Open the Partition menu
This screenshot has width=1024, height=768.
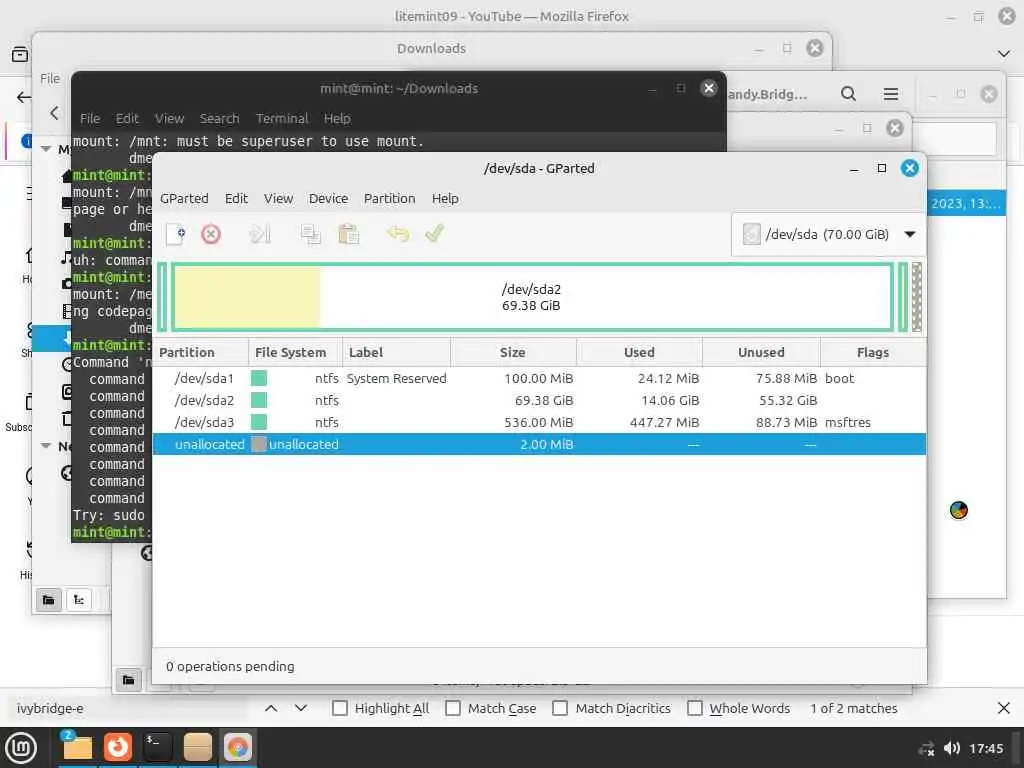(x=389, y=199)
